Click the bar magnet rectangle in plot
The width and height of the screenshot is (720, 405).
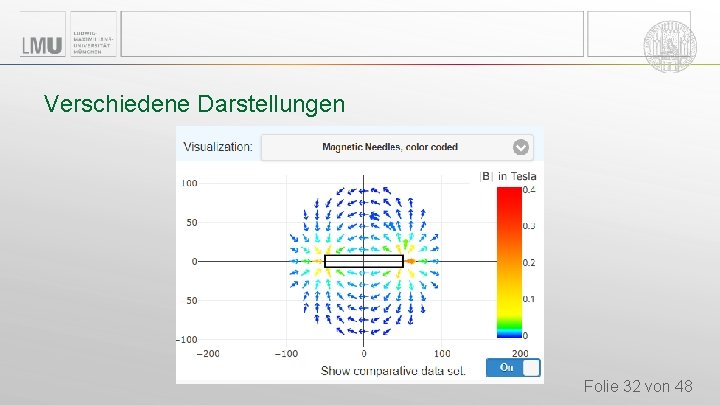pyautogui.click(x=364, y=261)
